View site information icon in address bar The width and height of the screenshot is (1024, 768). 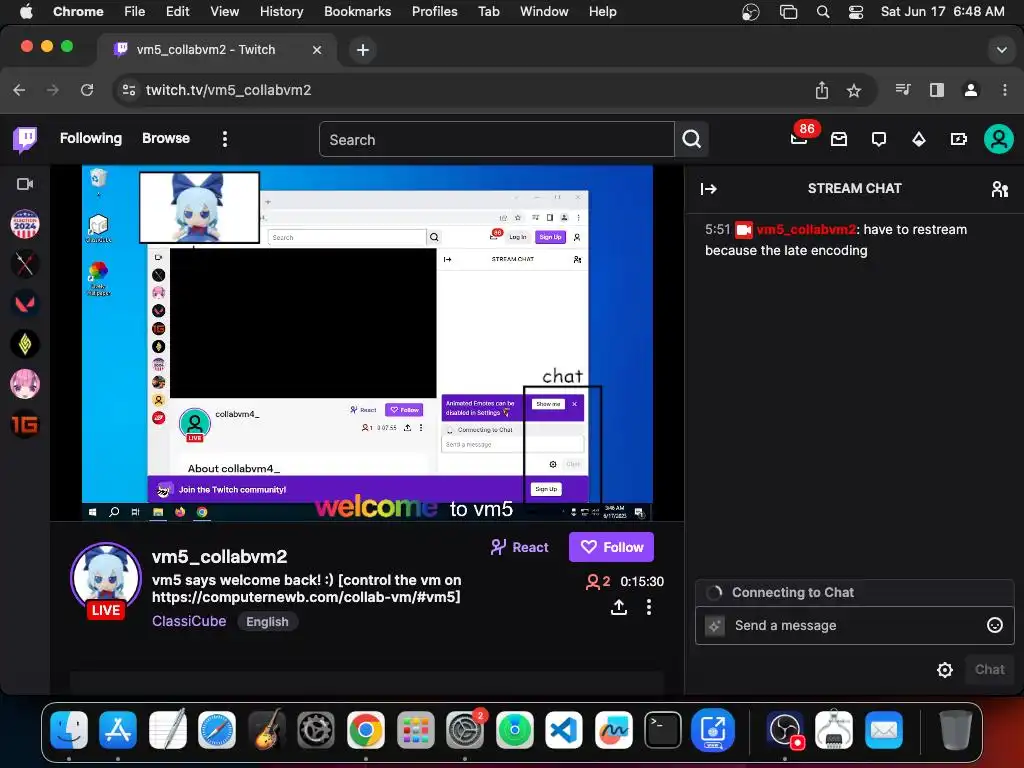pyautogui.click(x=129, y=90)
